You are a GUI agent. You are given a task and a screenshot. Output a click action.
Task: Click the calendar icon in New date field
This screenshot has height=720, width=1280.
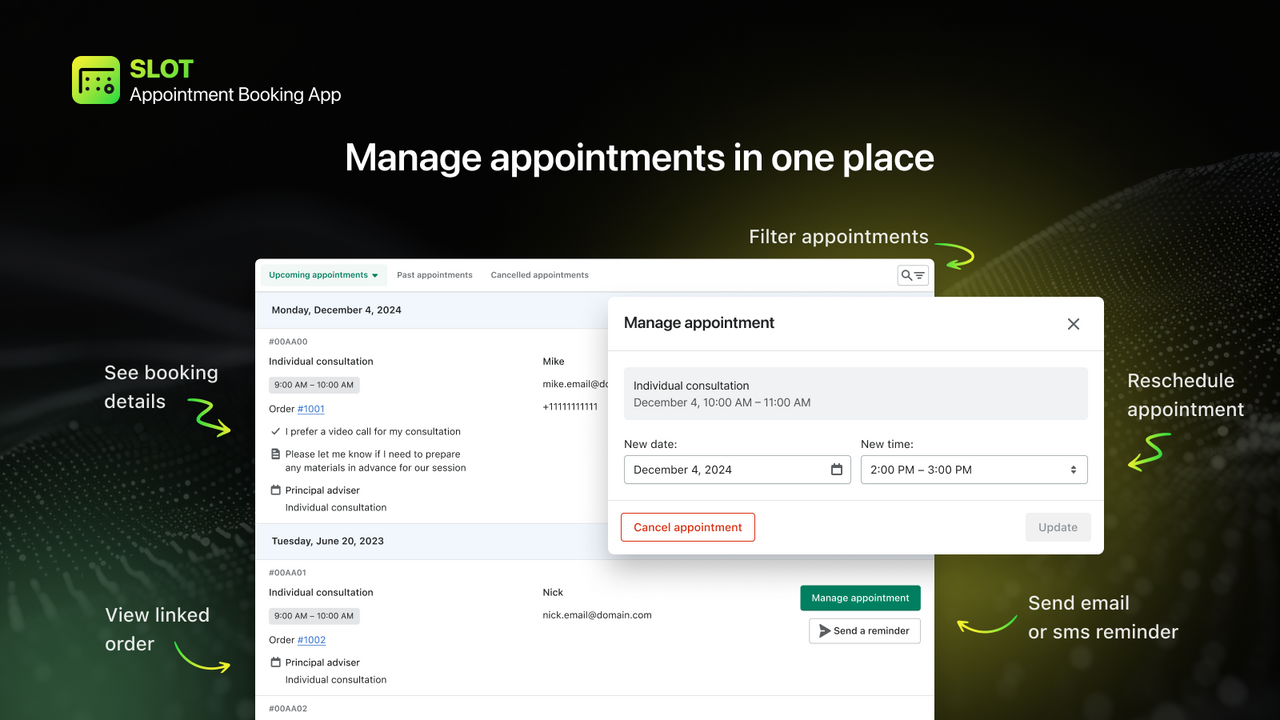click(837, 470)
